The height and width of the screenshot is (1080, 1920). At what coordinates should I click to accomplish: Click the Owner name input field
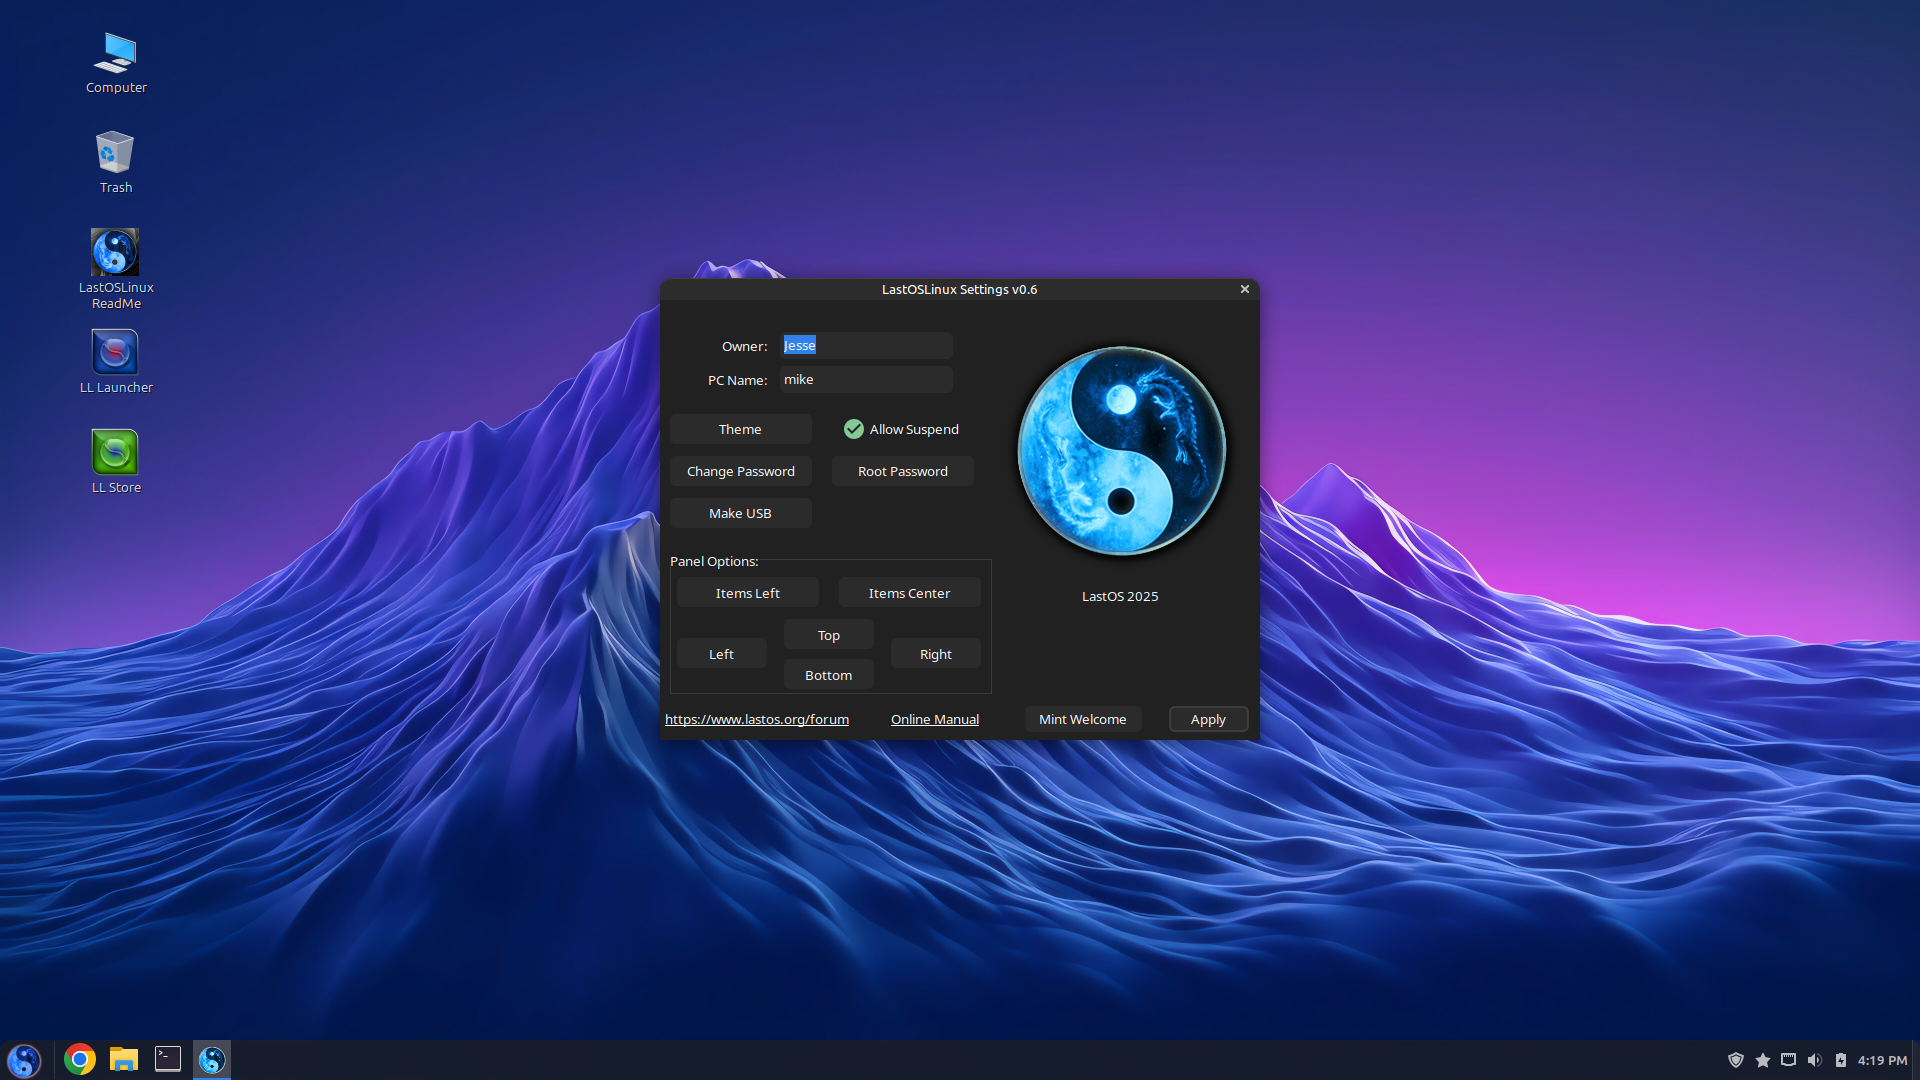coord(866,346)
